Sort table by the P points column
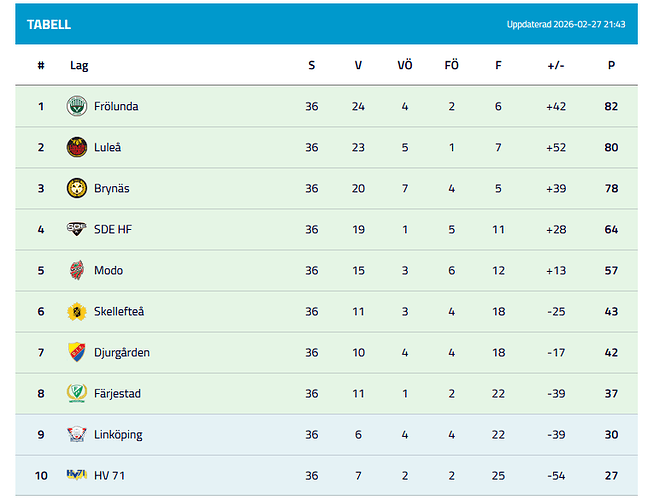Image resolution: width=647 pixels, height=500 pixels. [x=611, y=65]
